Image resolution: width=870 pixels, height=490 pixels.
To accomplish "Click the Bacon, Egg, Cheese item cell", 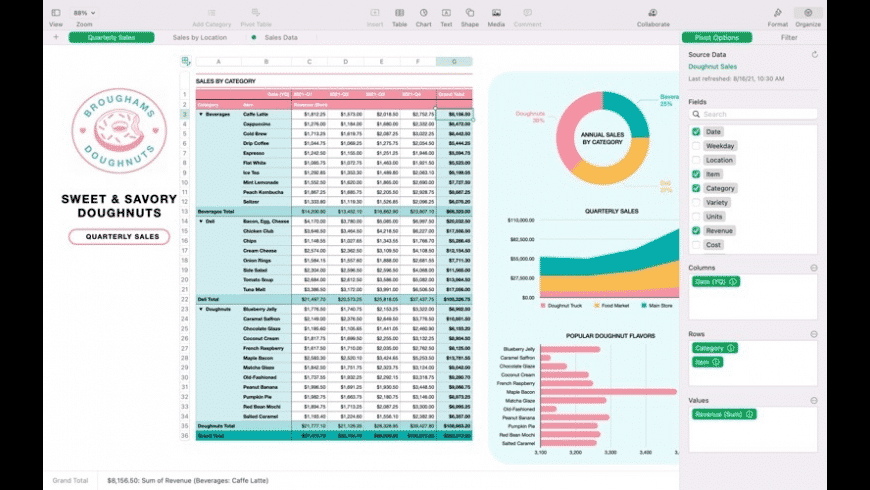I will click(x=266, y=221).
